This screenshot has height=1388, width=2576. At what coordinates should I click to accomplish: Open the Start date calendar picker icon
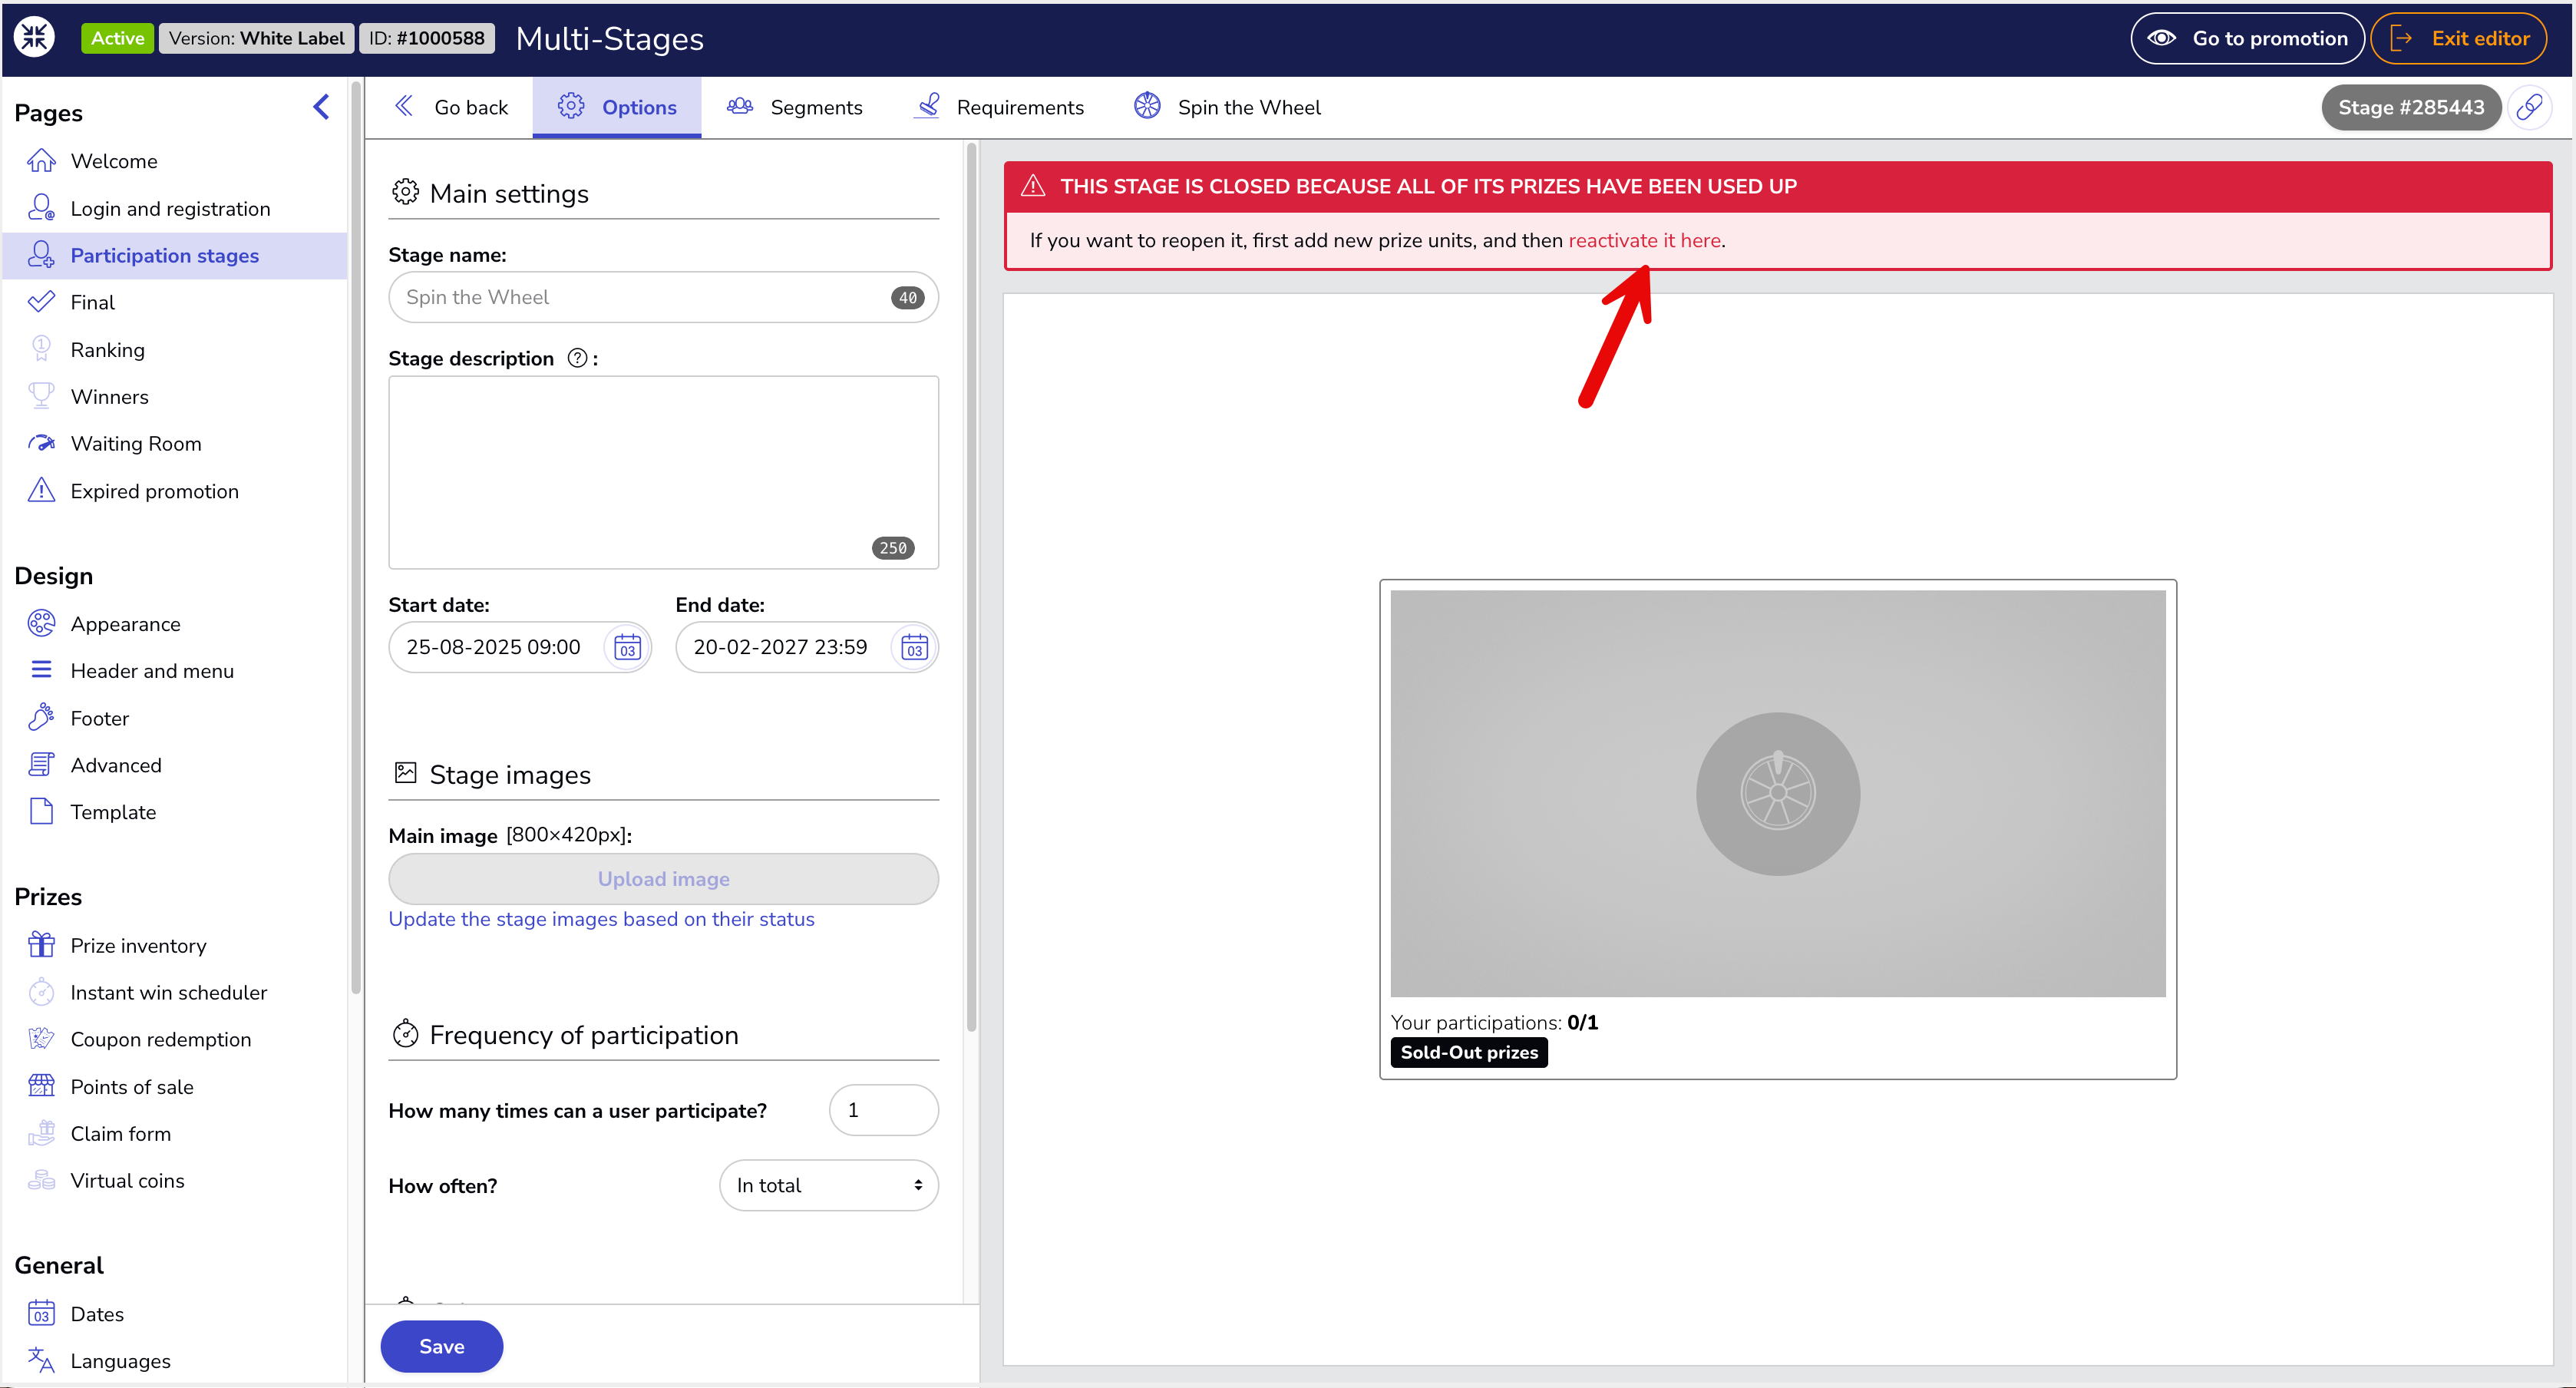627,647
